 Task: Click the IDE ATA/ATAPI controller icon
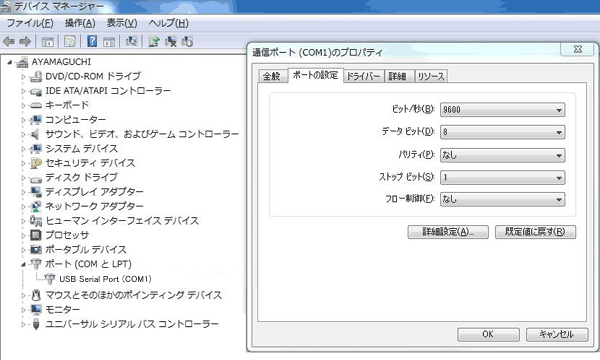(x=36, y=91)
